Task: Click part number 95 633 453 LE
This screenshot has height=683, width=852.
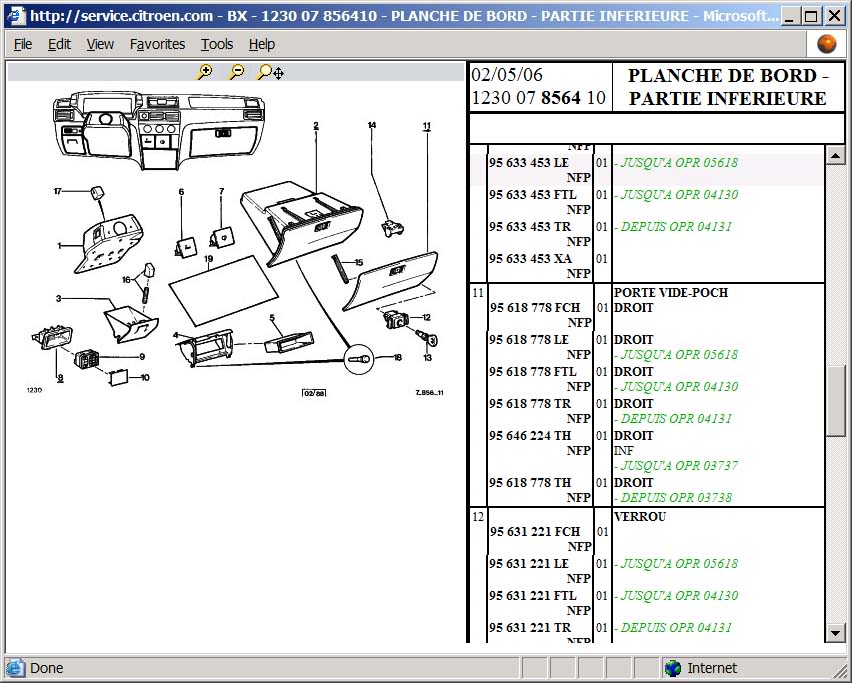Action: pos(529,162)
